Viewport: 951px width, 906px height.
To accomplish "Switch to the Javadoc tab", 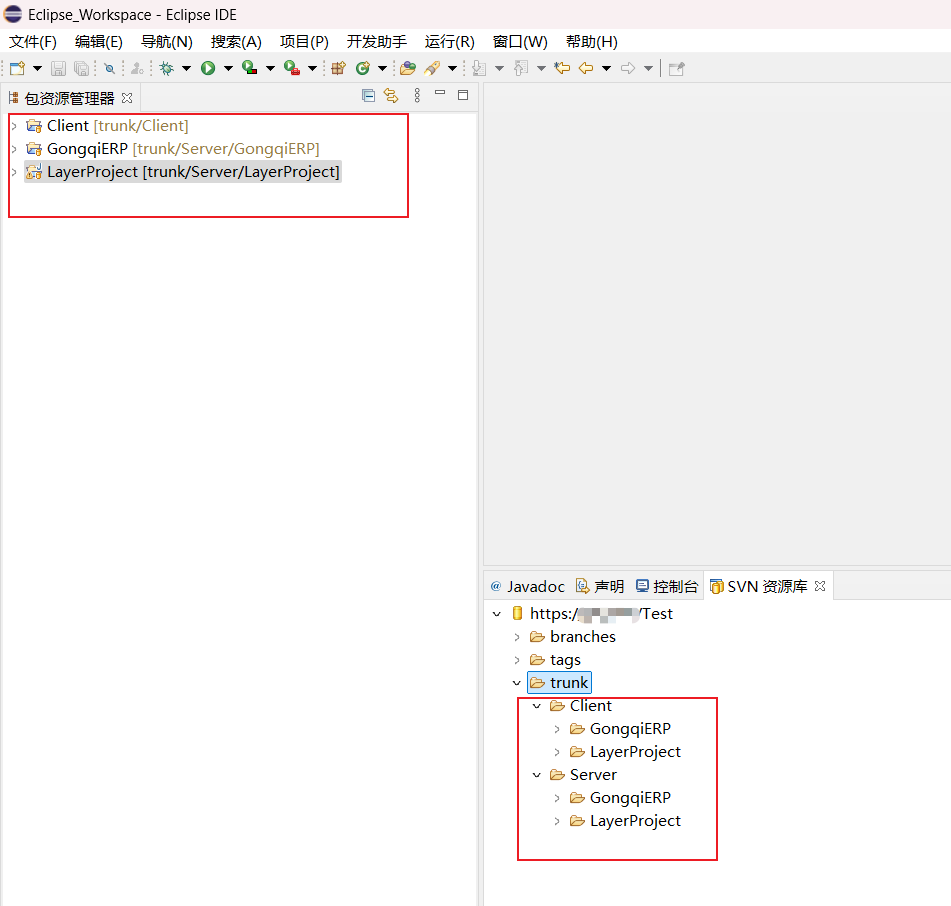I will [x=528, y=586].
